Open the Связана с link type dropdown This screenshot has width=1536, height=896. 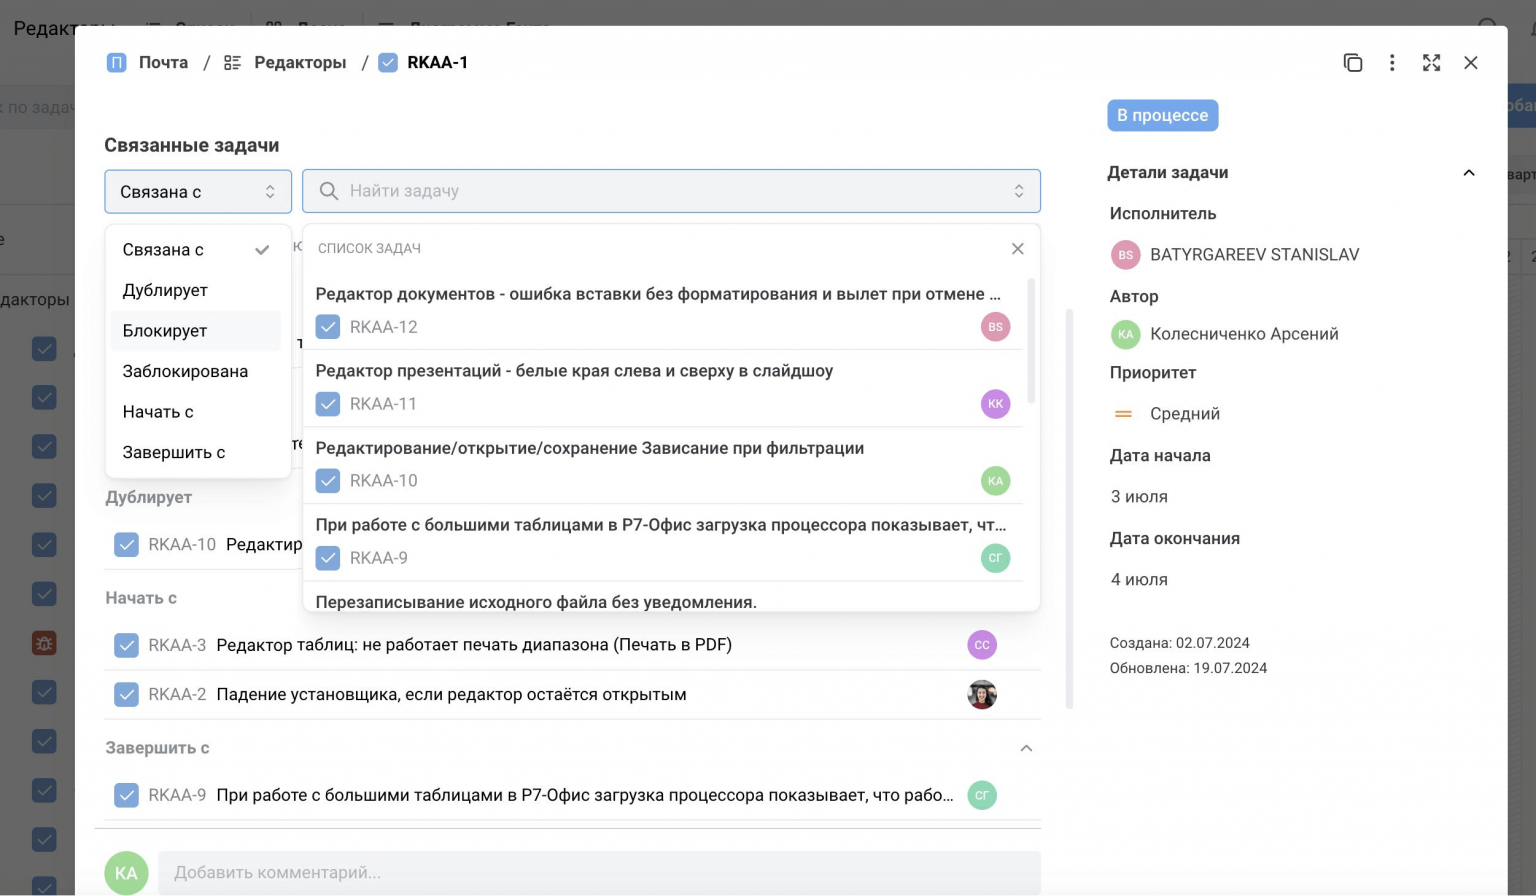point(198,192)
